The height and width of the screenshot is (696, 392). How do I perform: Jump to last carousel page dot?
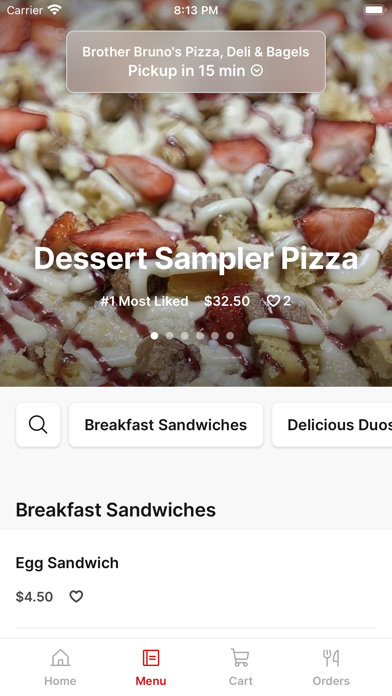pyautogui.click(x=230, y=336)
